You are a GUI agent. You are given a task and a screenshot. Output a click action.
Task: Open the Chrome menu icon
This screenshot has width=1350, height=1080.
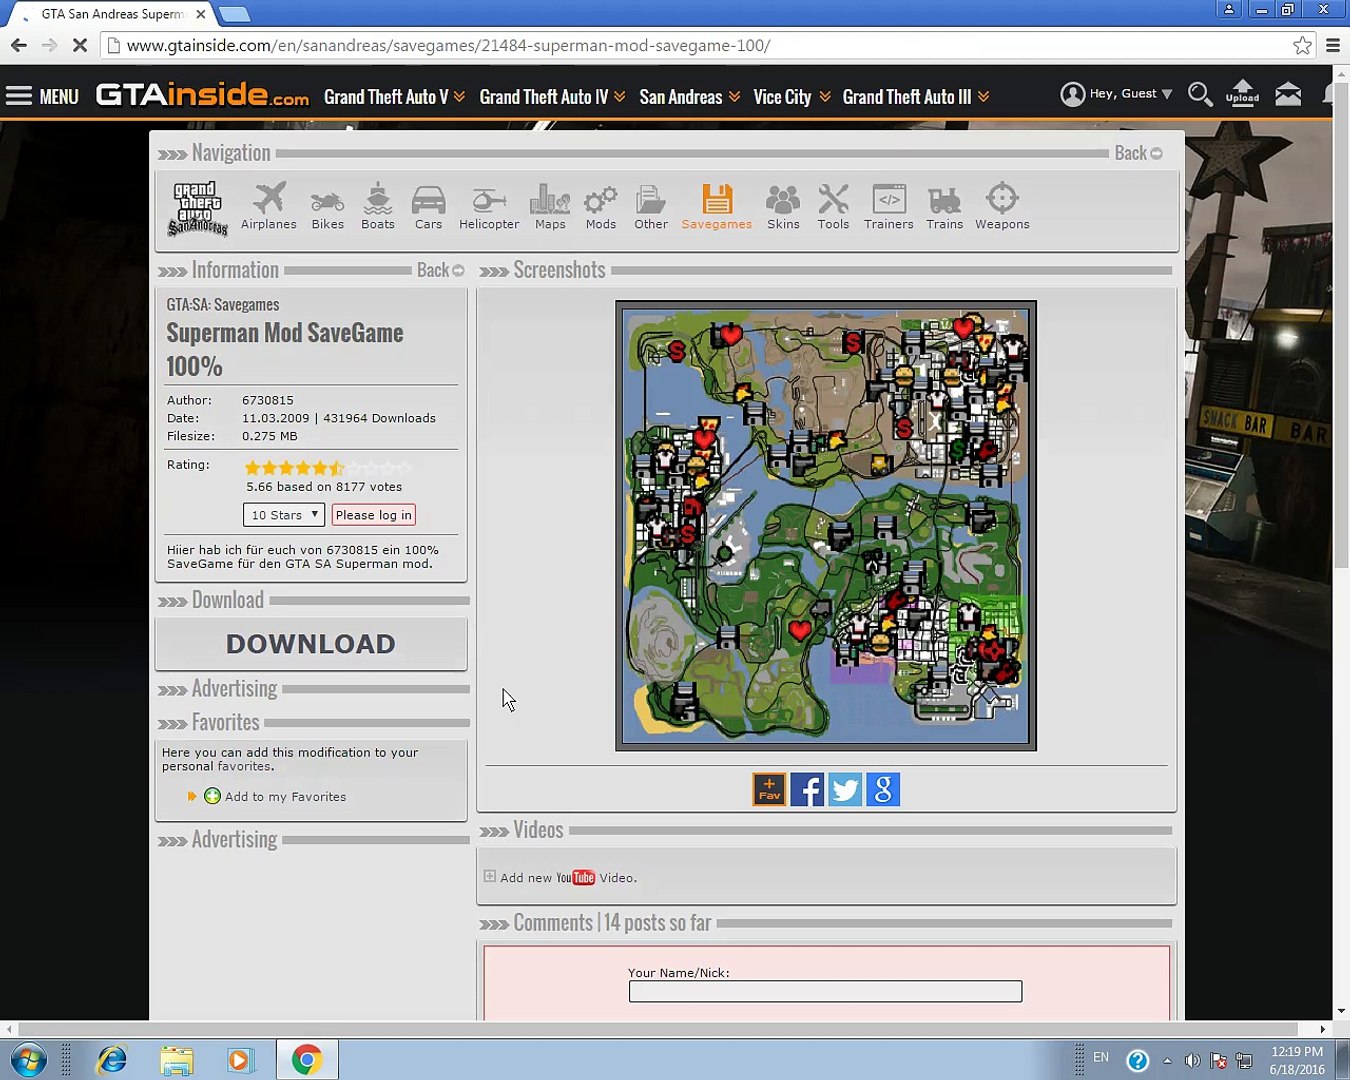(1333, 45)
